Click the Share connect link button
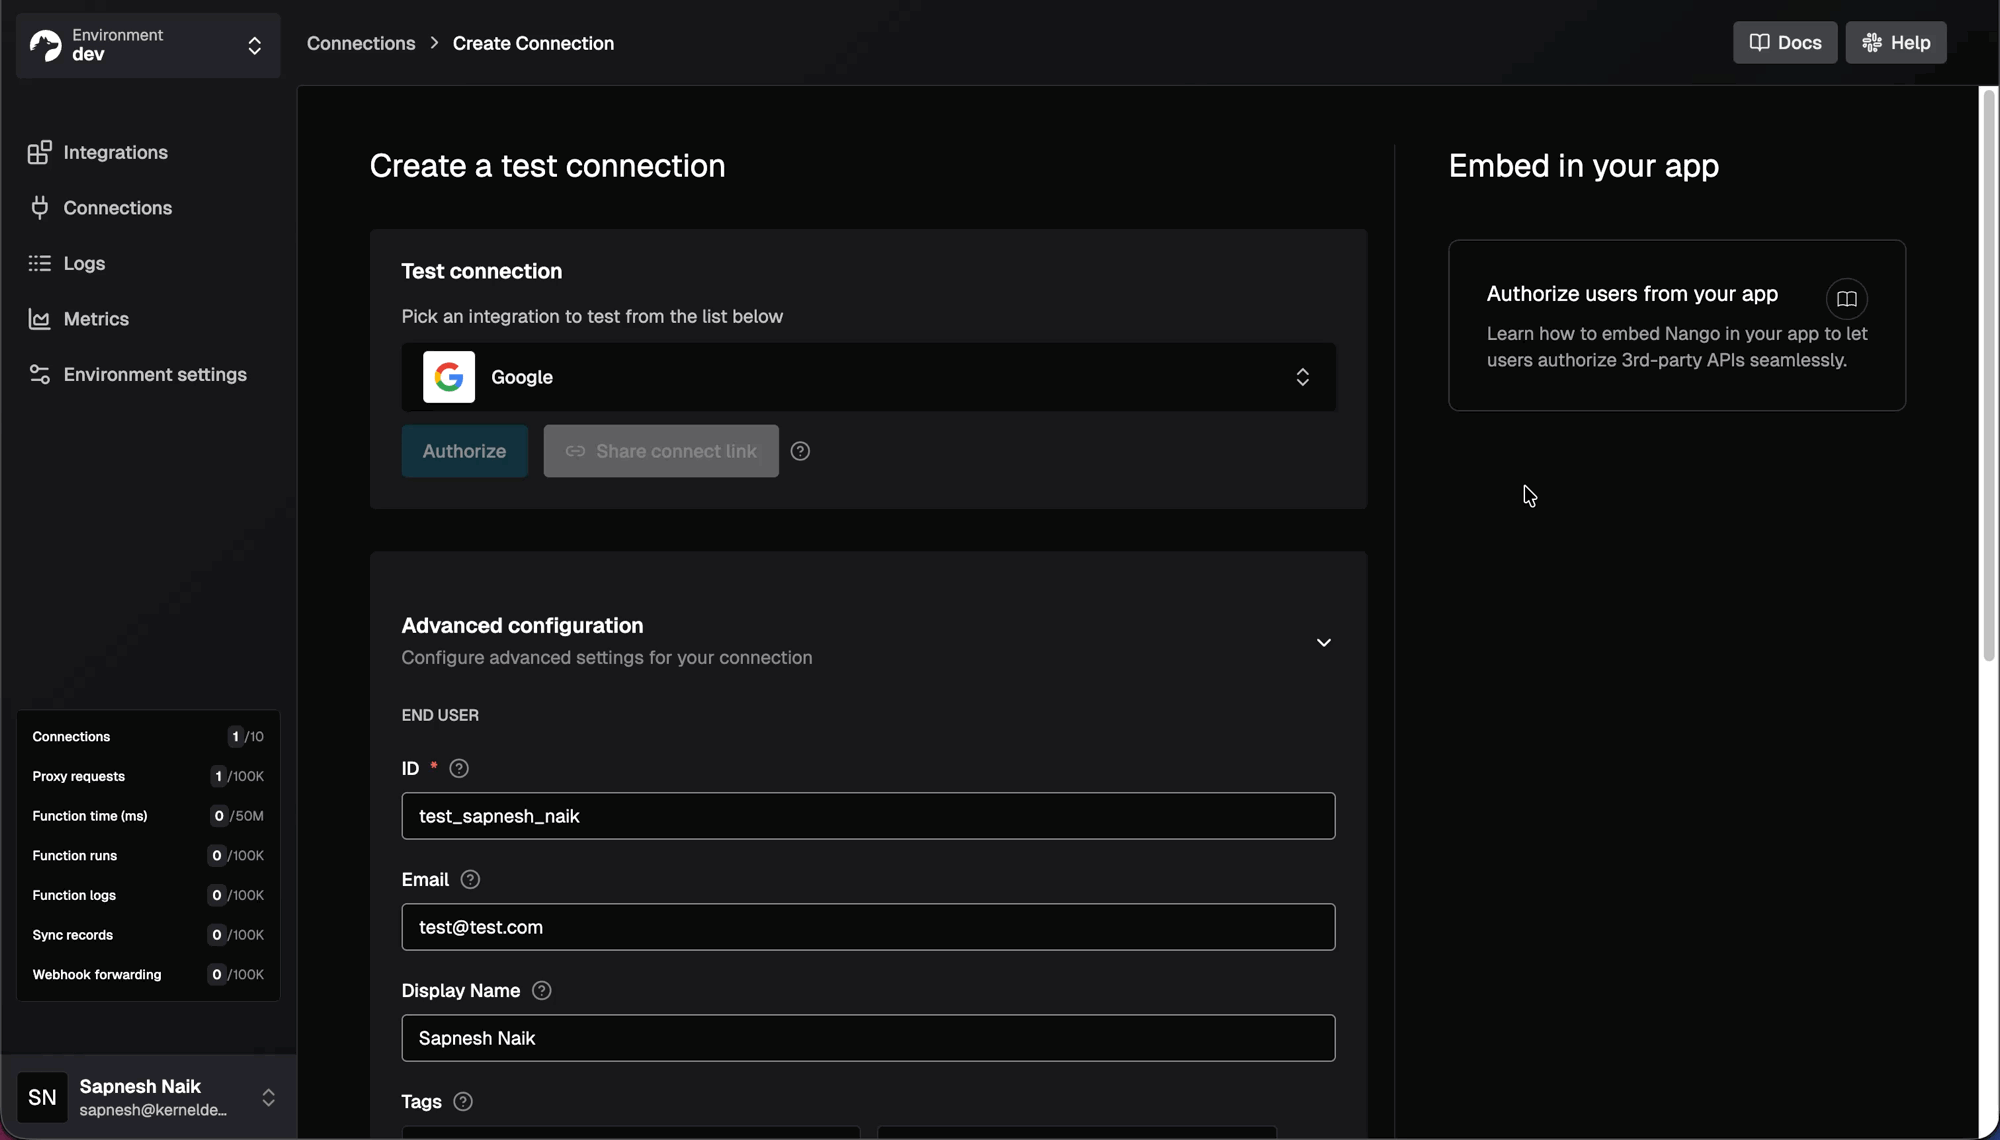Image resolution: width=2000 pixels, height=1140 pixels. 660,451
